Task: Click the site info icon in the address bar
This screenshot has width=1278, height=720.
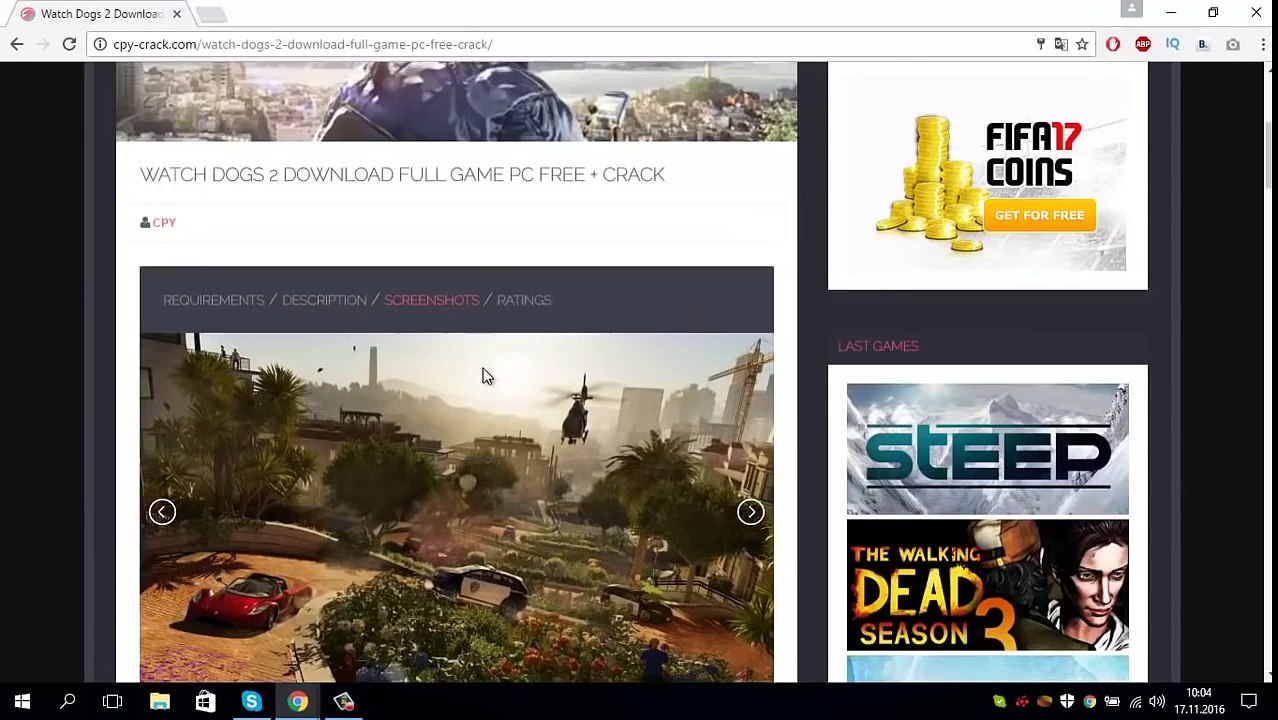Action: click(x=101, y=44)
